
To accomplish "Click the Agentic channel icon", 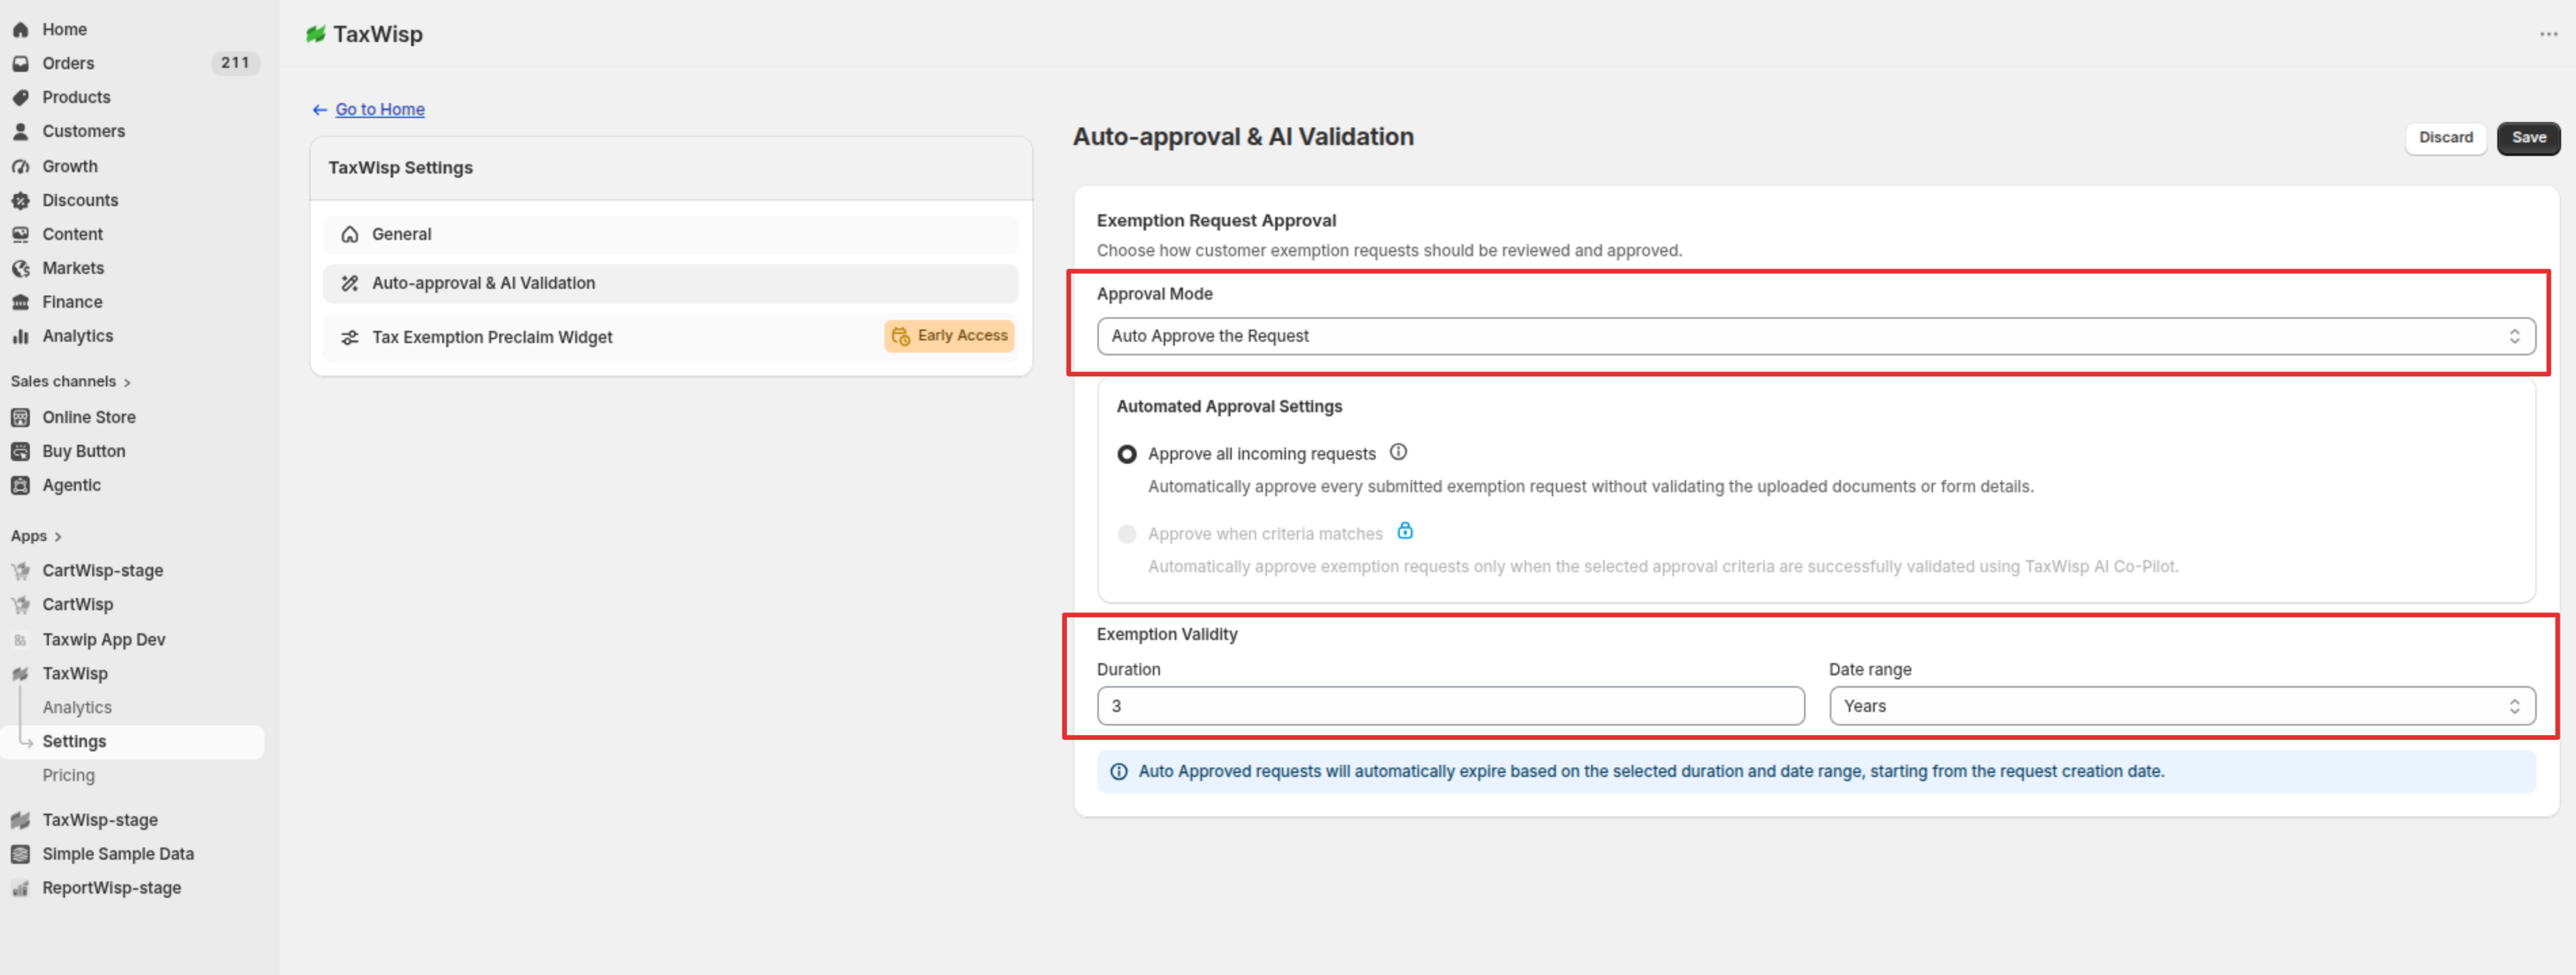I will [20, 486].
